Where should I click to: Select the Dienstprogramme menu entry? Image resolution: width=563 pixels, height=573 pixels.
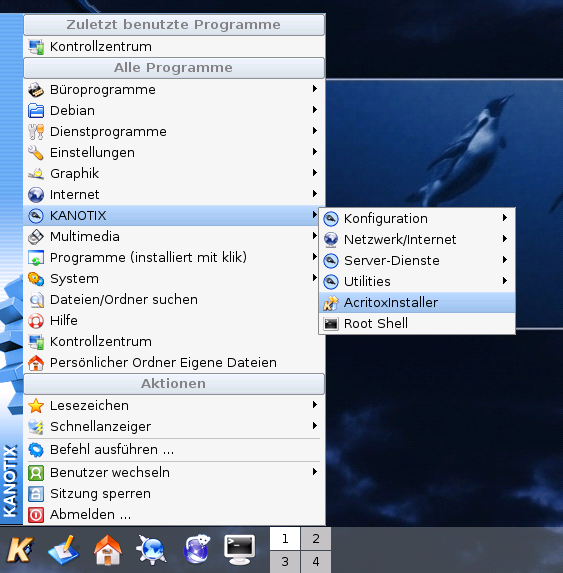(x=174, y=132)
